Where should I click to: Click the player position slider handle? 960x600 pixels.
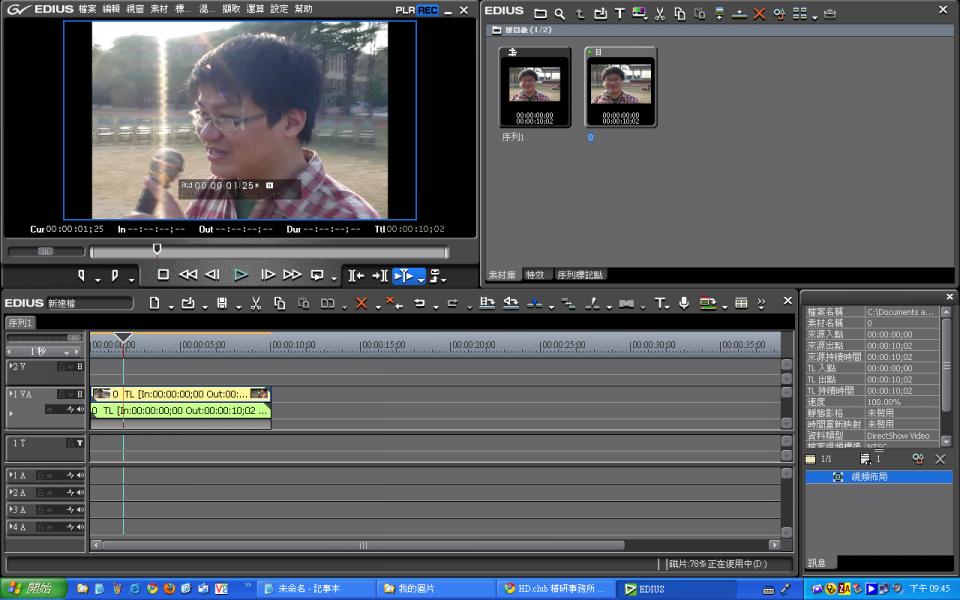tap(156, 250)
